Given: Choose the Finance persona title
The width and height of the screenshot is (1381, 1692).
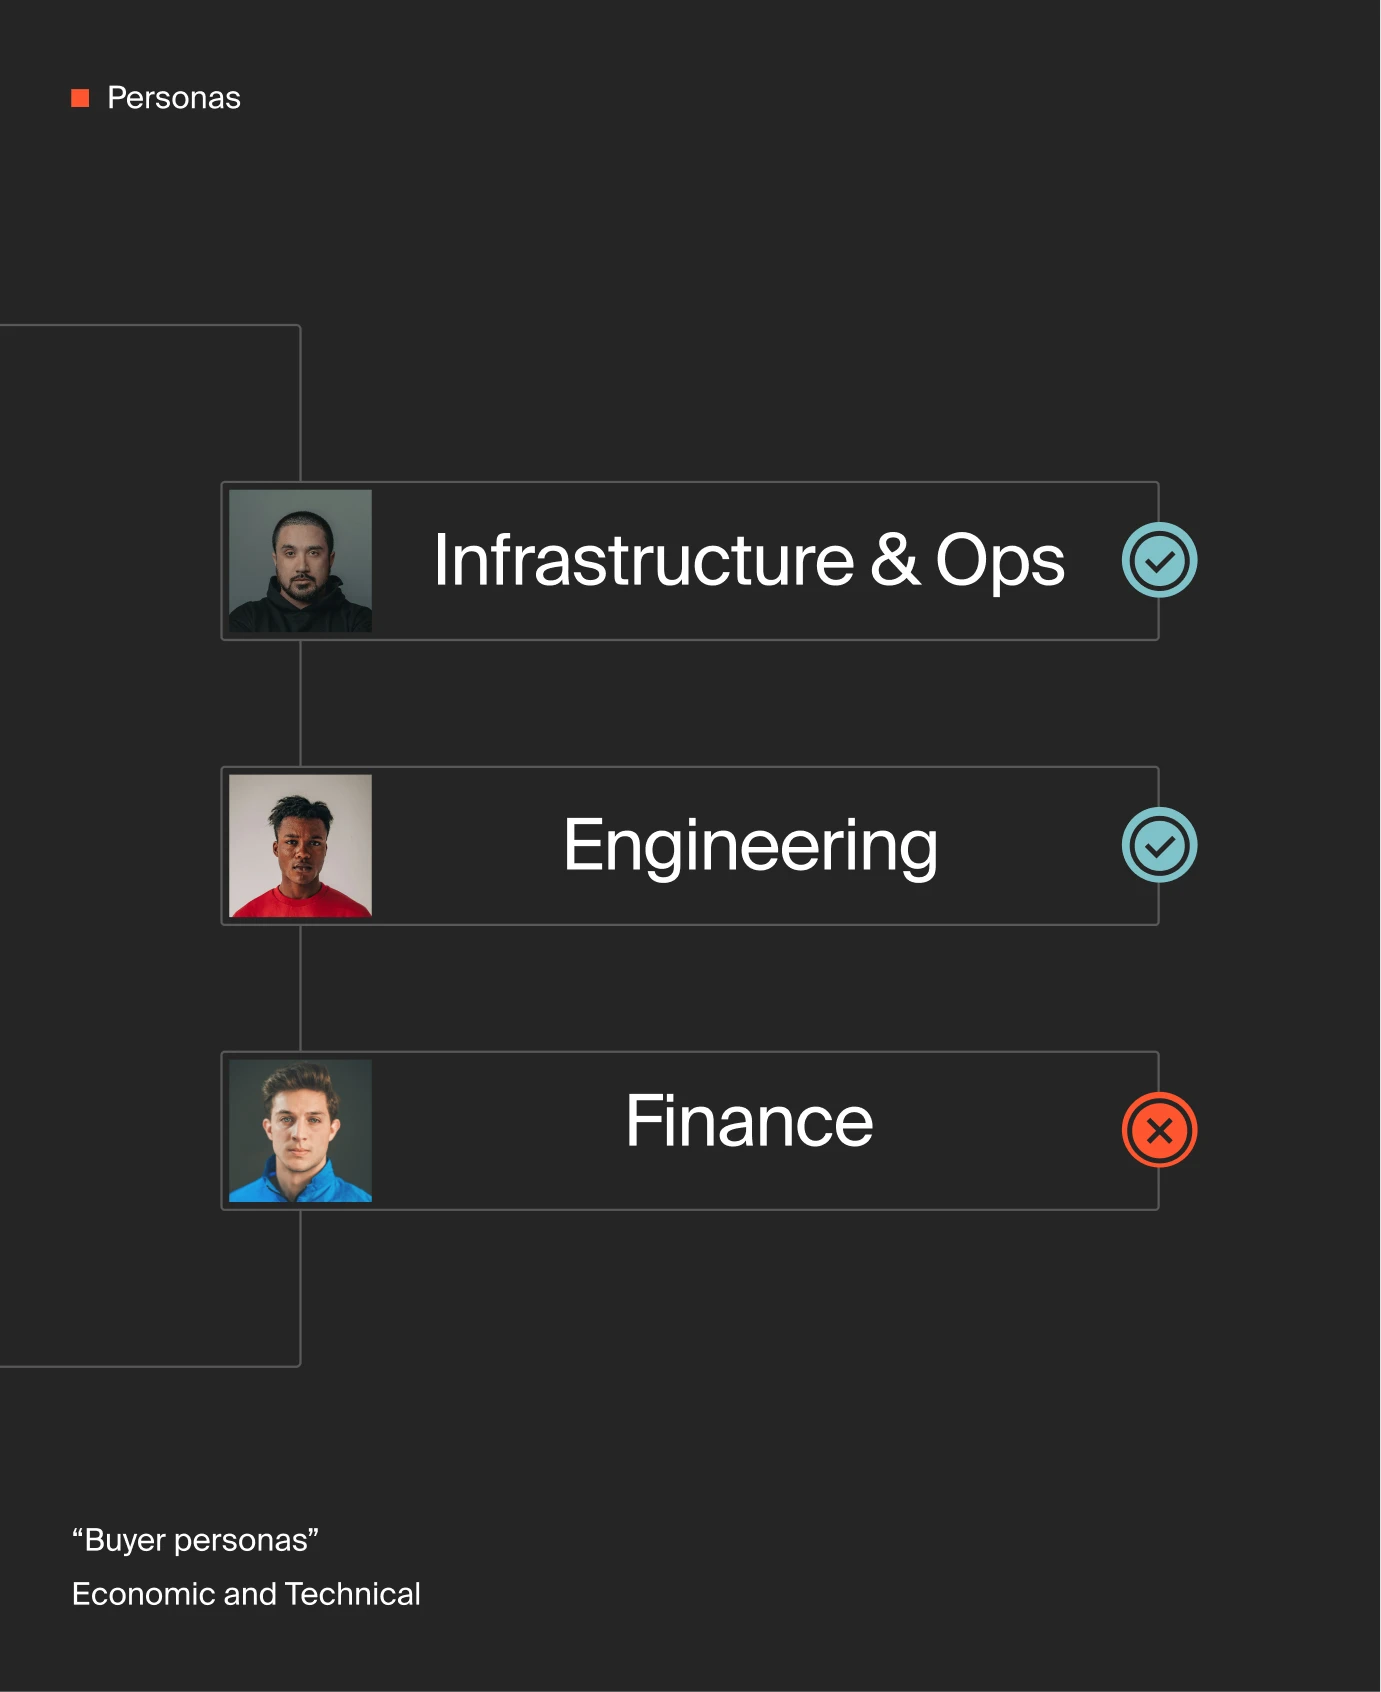Looking at the screenshot, I should point(749,1121).
